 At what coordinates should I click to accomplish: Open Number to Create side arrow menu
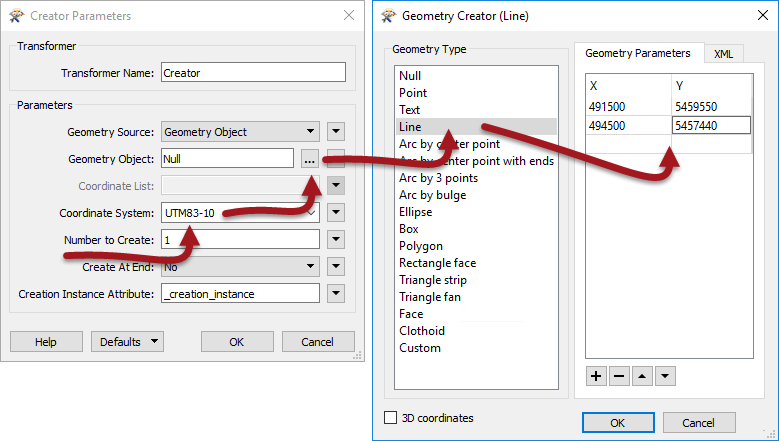336,239
